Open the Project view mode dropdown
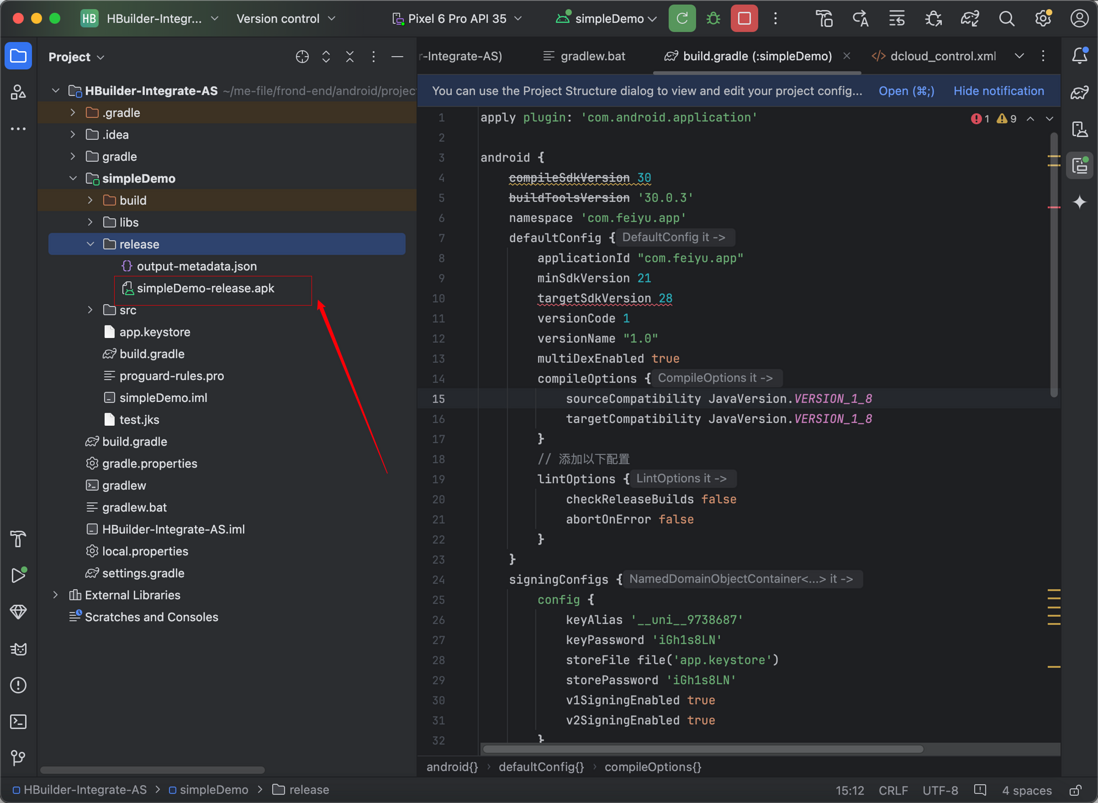The height and width of the screenshot is (803, 1098). point(76,57)
